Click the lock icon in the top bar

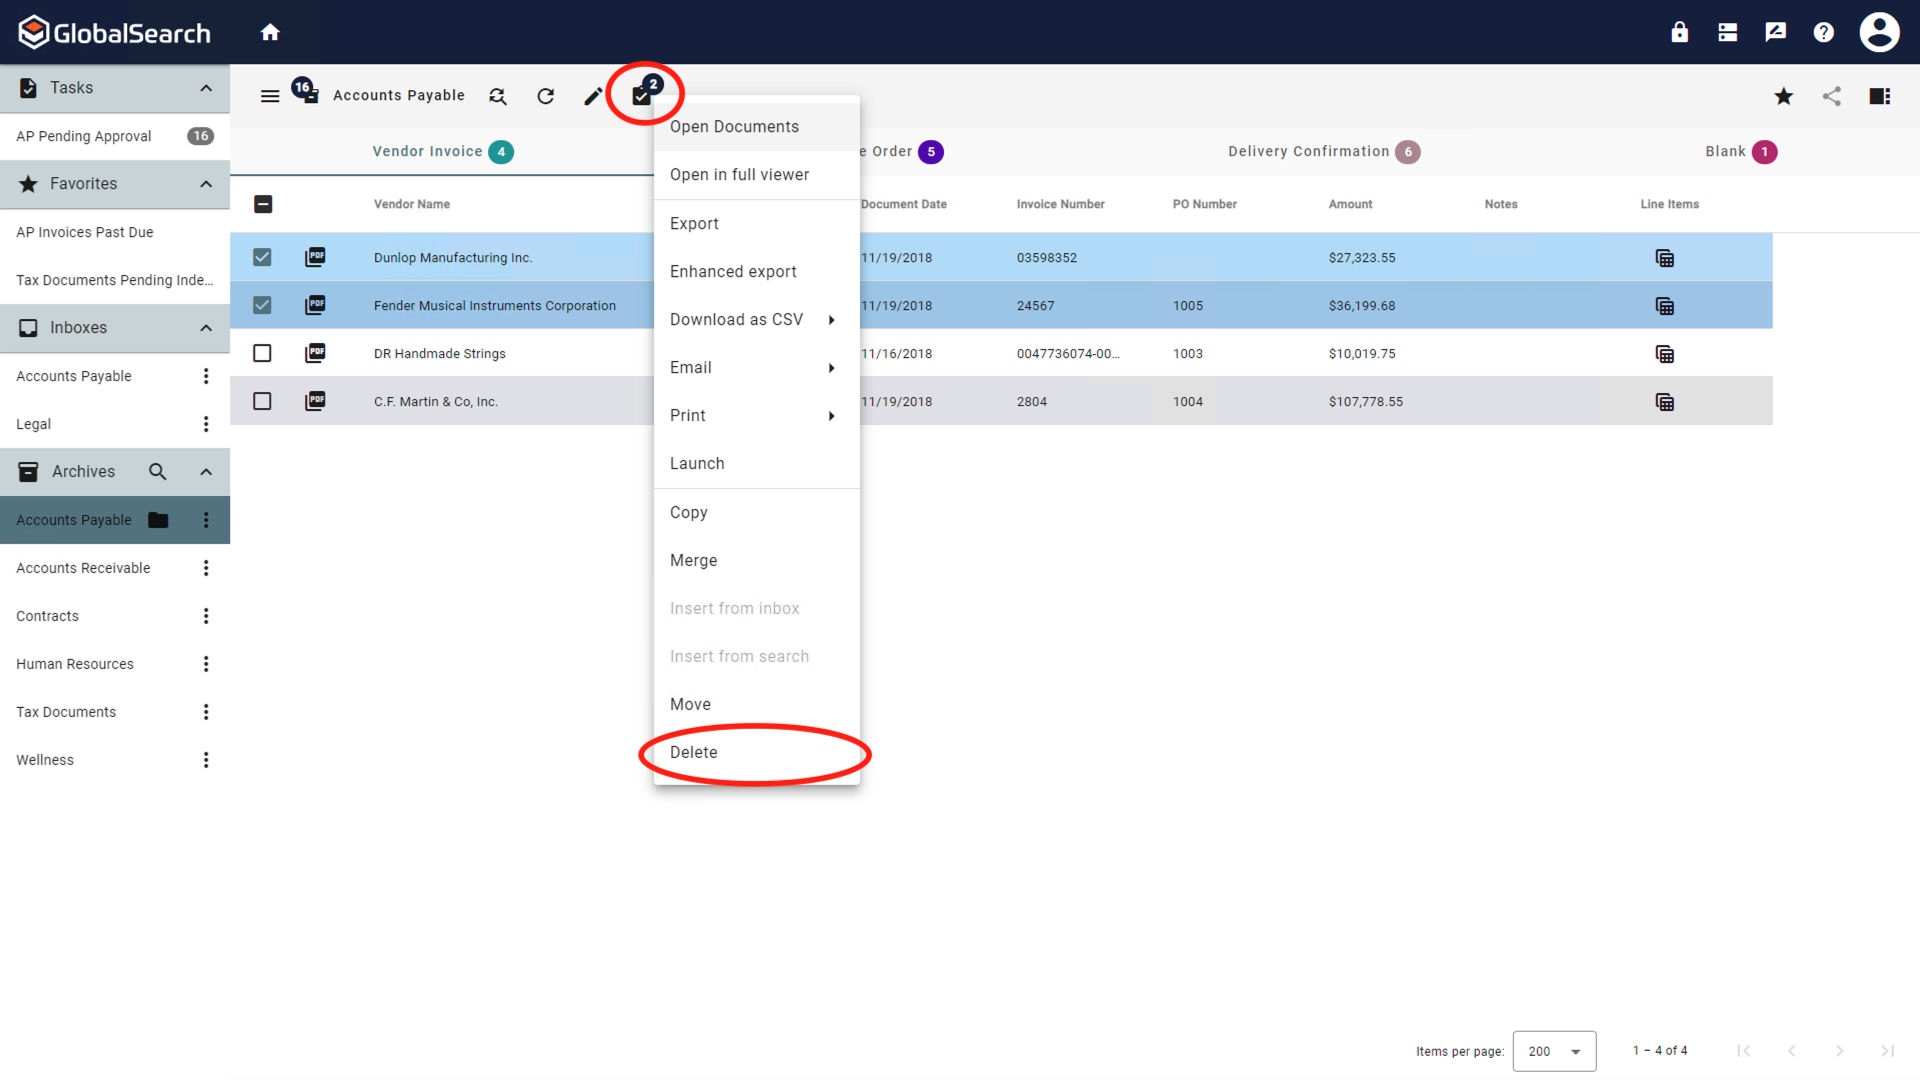[1679, 31]
